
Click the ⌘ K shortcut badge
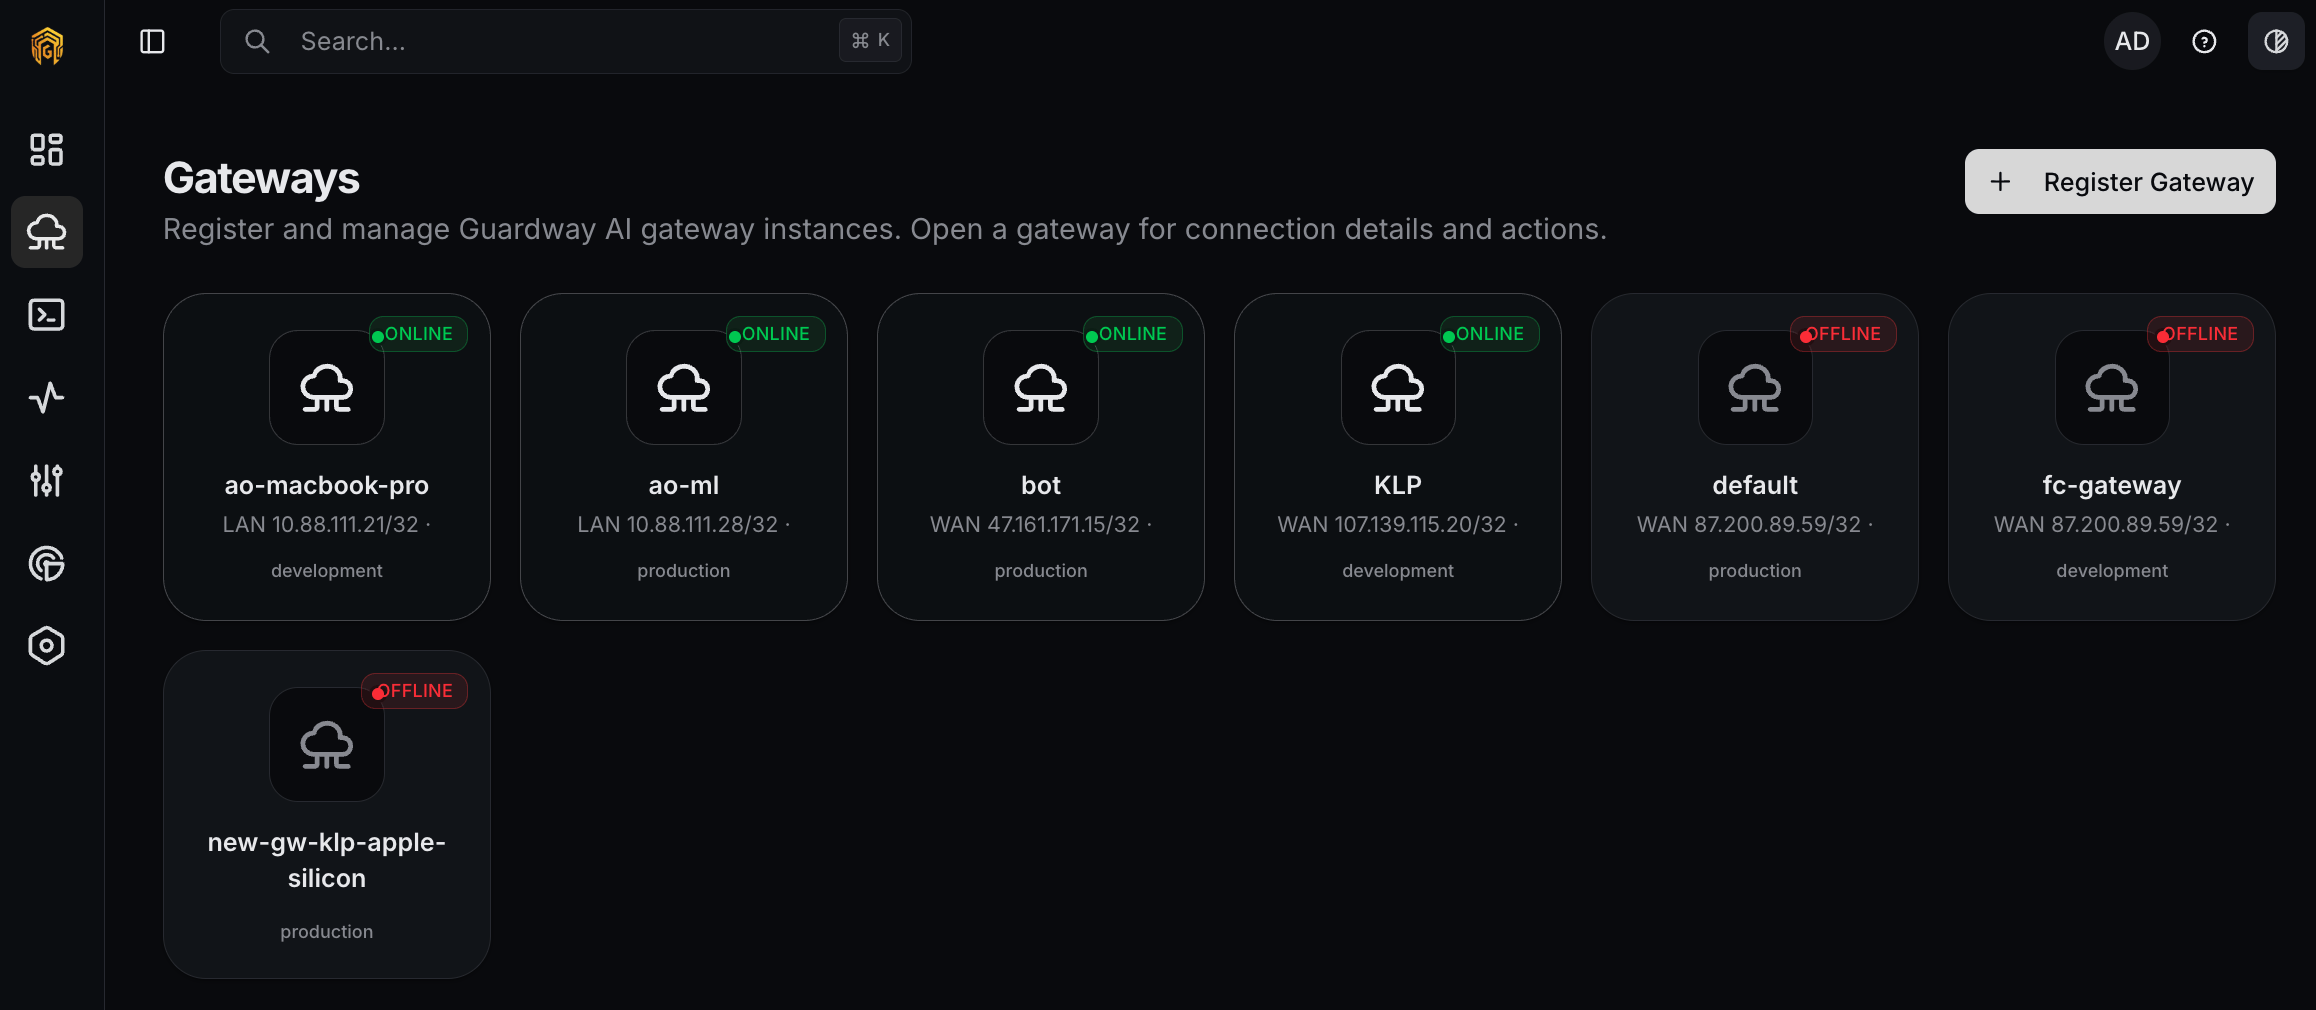[870, 41]
